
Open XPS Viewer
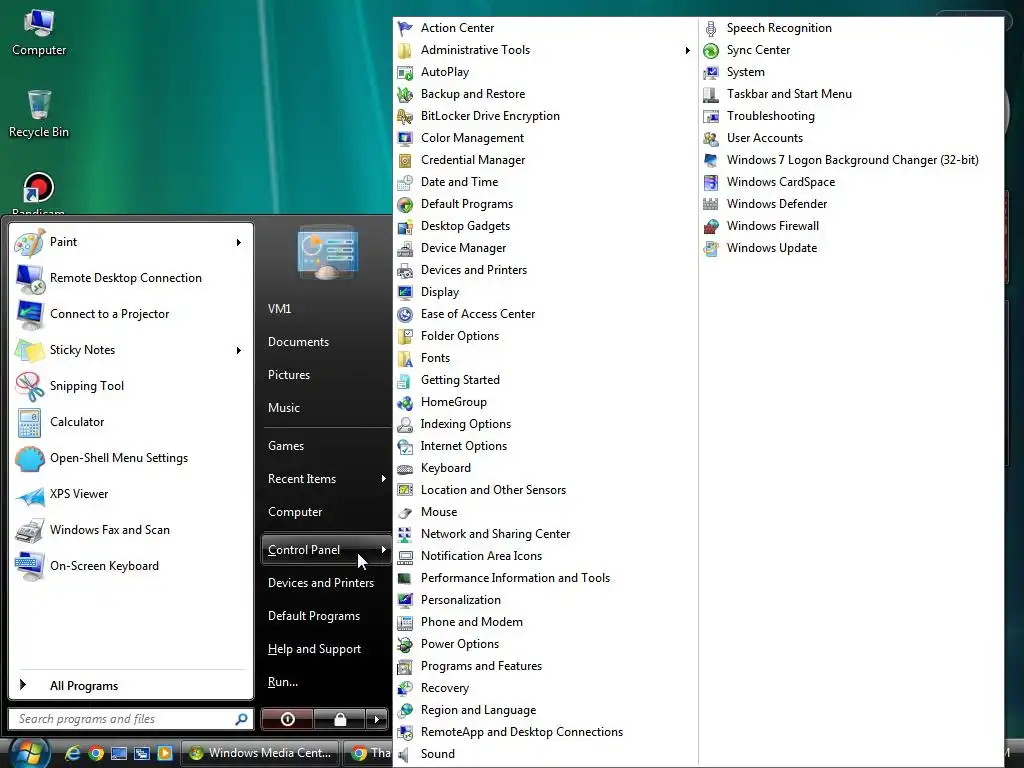(131, 494)
